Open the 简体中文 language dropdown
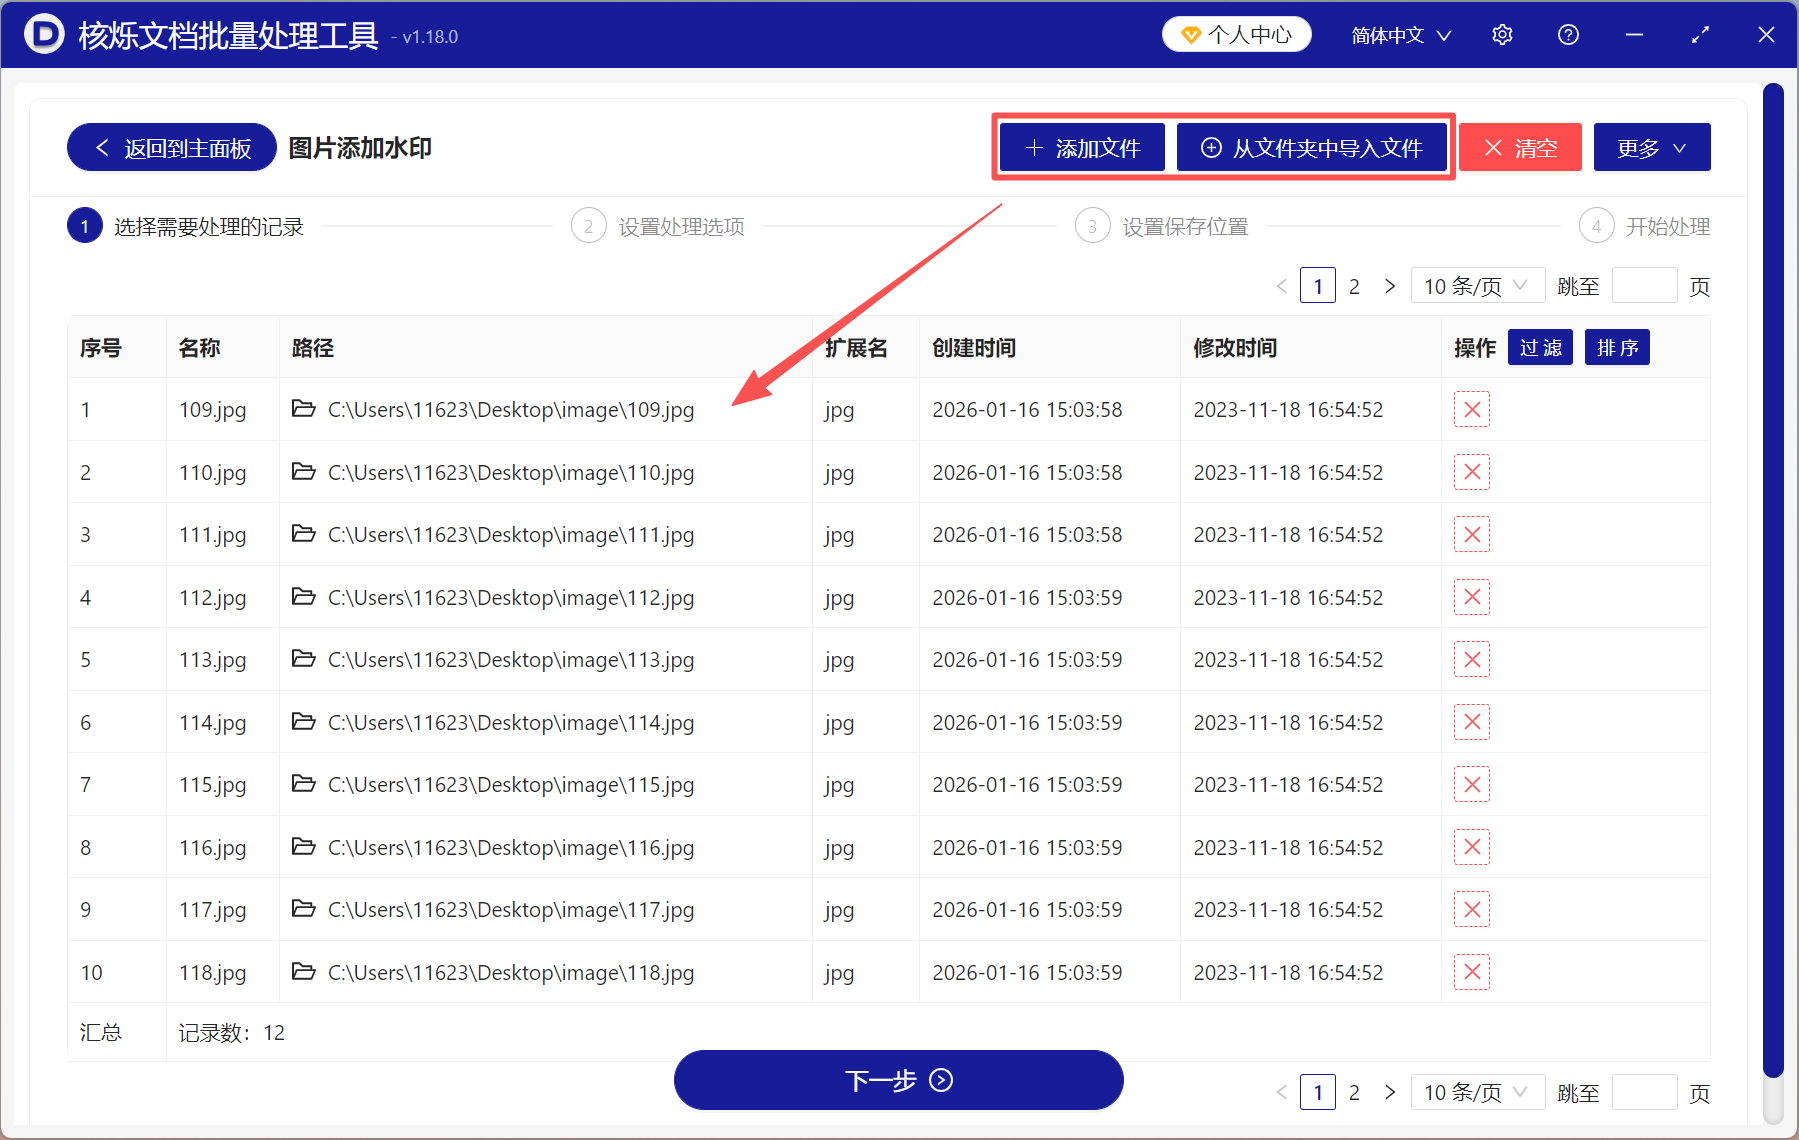 pyautogui.click(x=1399, y=34)
